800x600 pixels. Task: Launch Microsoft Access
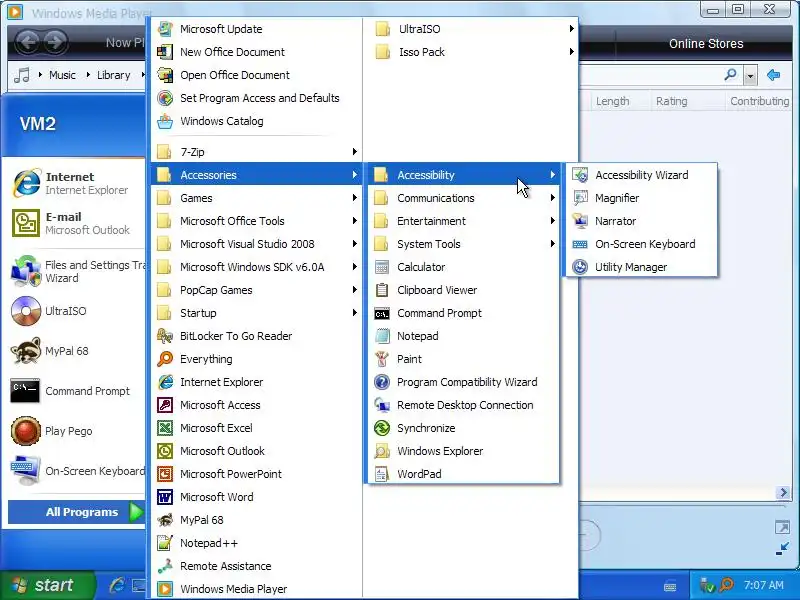(x=257, y=405)
